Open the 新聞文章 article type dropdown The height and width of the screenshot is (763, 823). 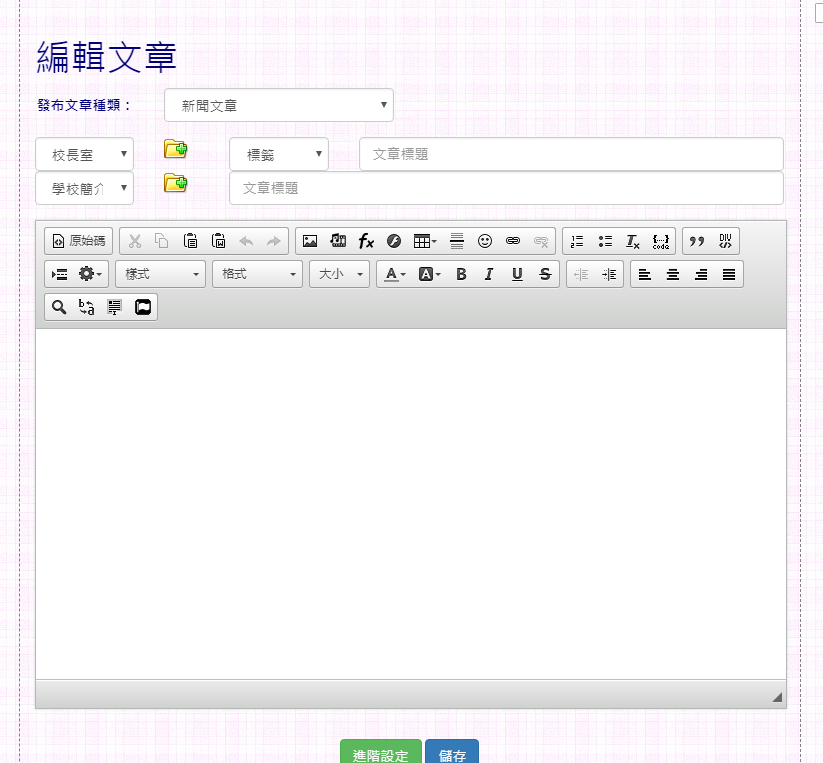pyautogui.click(x=278, y=105)
